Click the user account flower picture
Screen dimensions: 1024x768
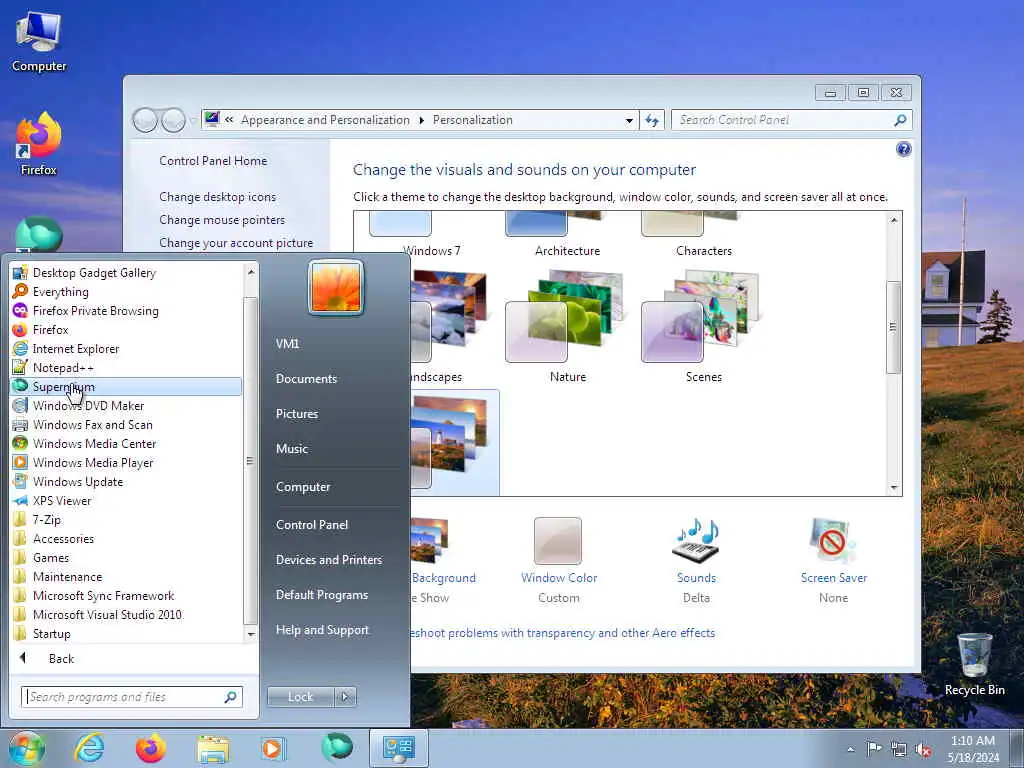coord(336,287)
